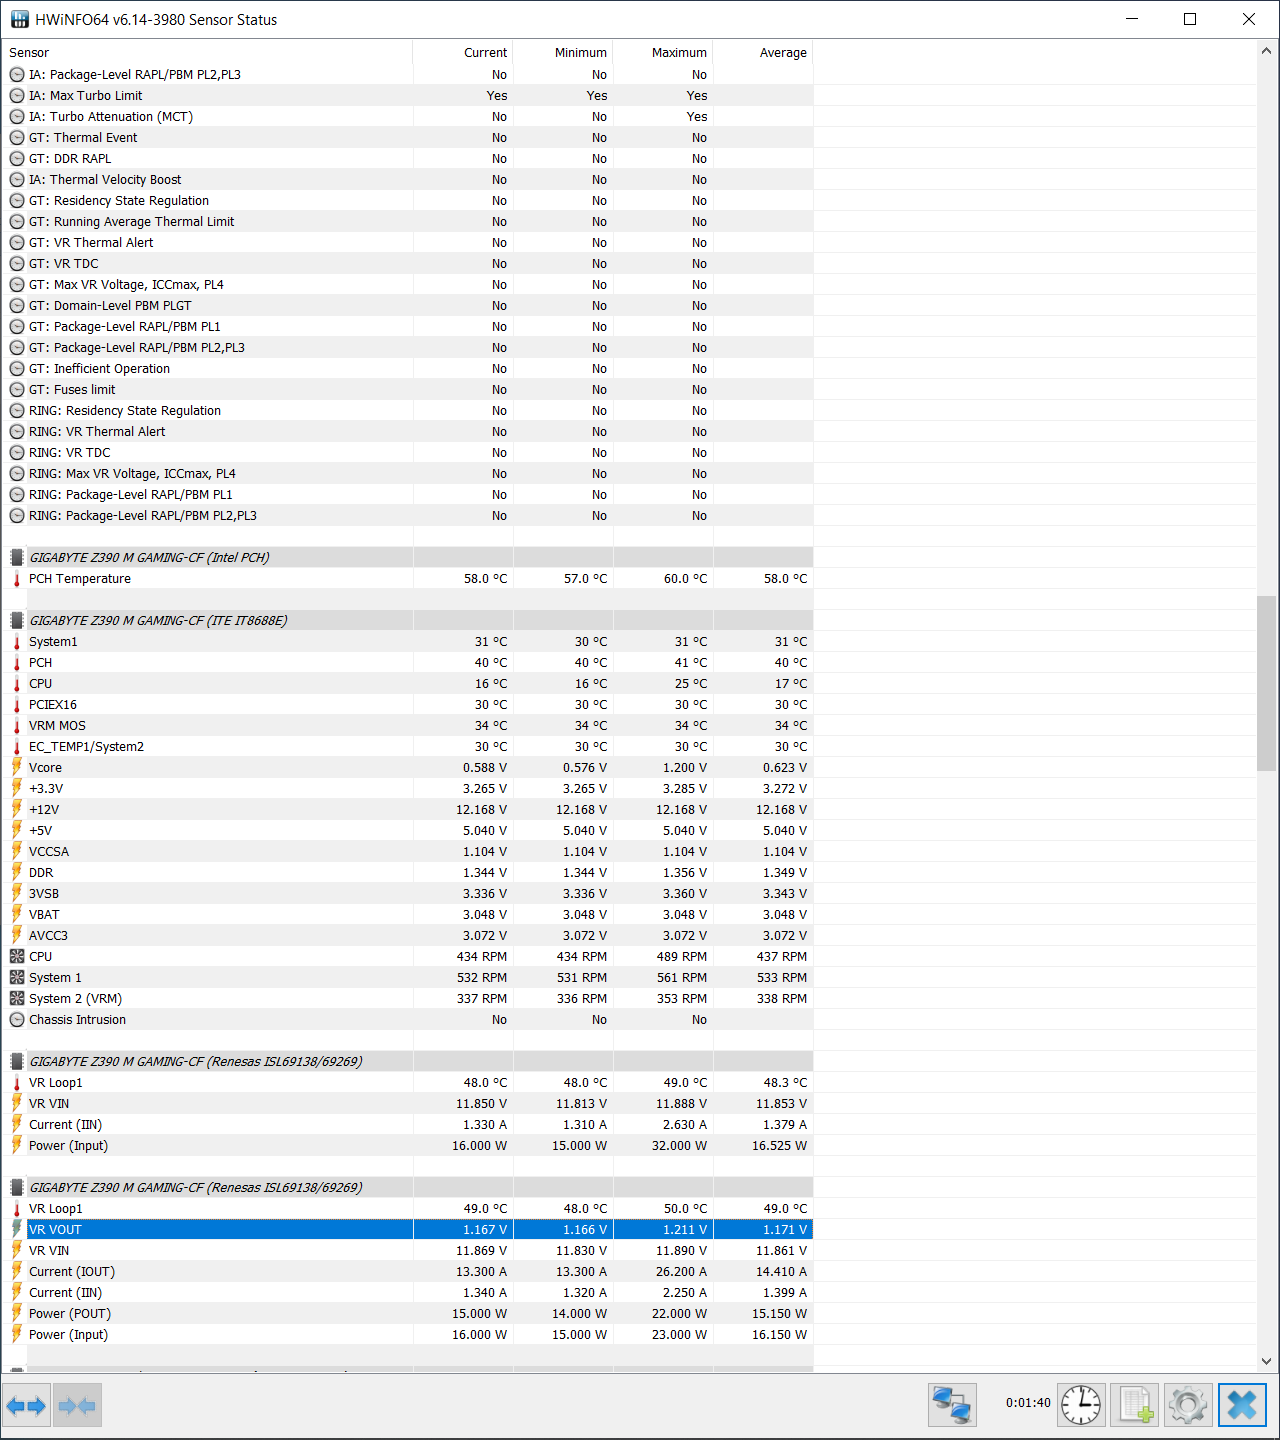The height and width of the screenshot is (1440, 1280).
Task: Click the fan icon beside System 2 (VRM)
Action: click(17, 999)
